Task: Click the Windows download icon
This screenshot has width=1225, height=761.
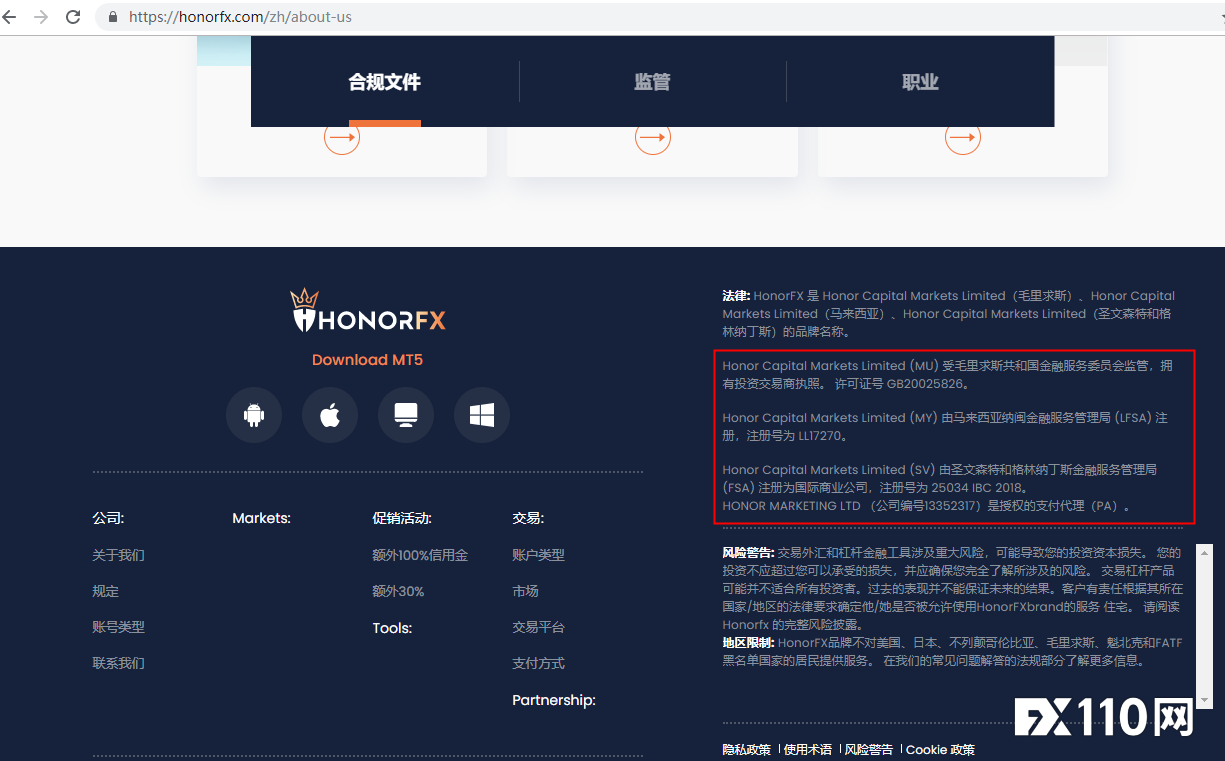Action: click(x=482, y=414)
